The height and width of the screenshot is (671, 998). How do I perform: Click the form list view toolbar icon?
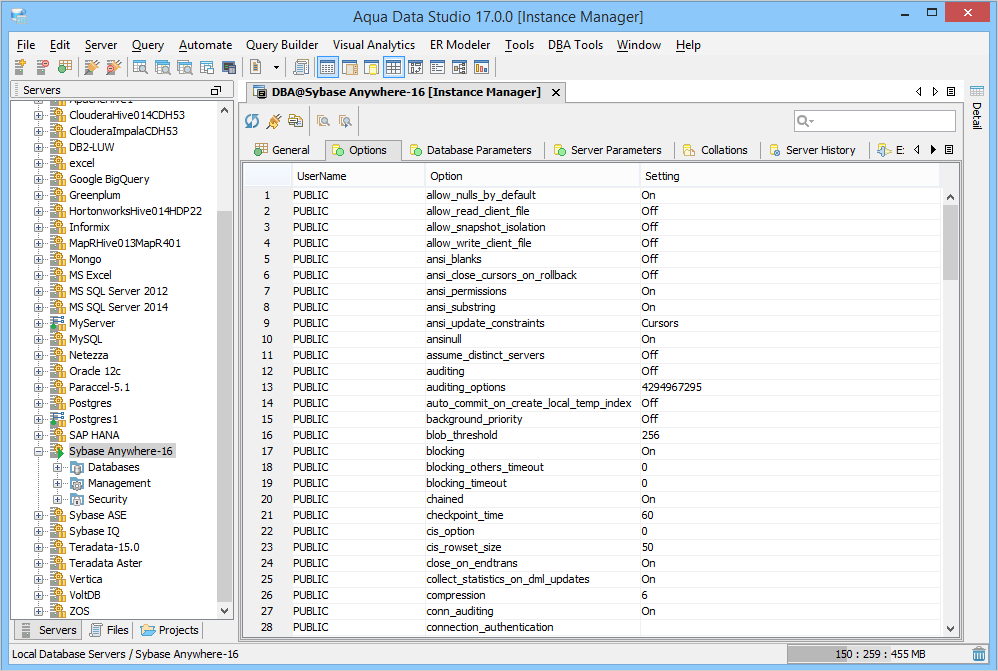click(437, 66)
